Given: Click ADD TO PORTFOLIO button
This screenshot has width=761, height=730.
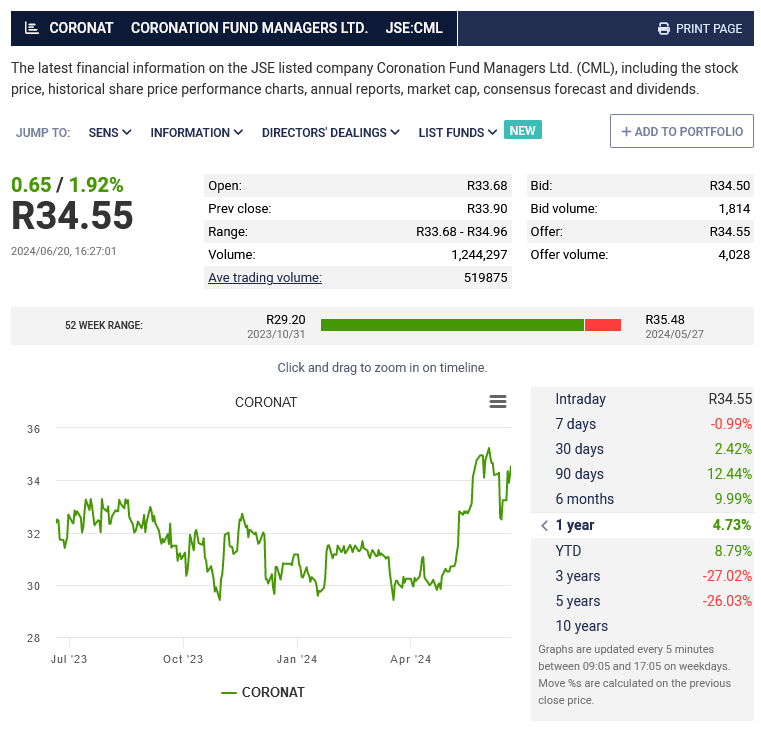Looking at the screenshot, I should pyautogui.click(x=681, y=131).
